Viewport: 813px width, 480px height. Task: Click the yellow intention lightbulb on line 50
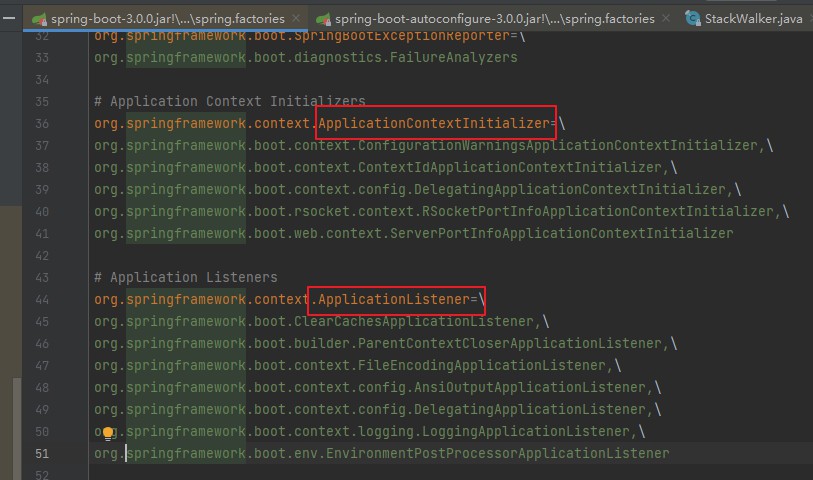108,433
